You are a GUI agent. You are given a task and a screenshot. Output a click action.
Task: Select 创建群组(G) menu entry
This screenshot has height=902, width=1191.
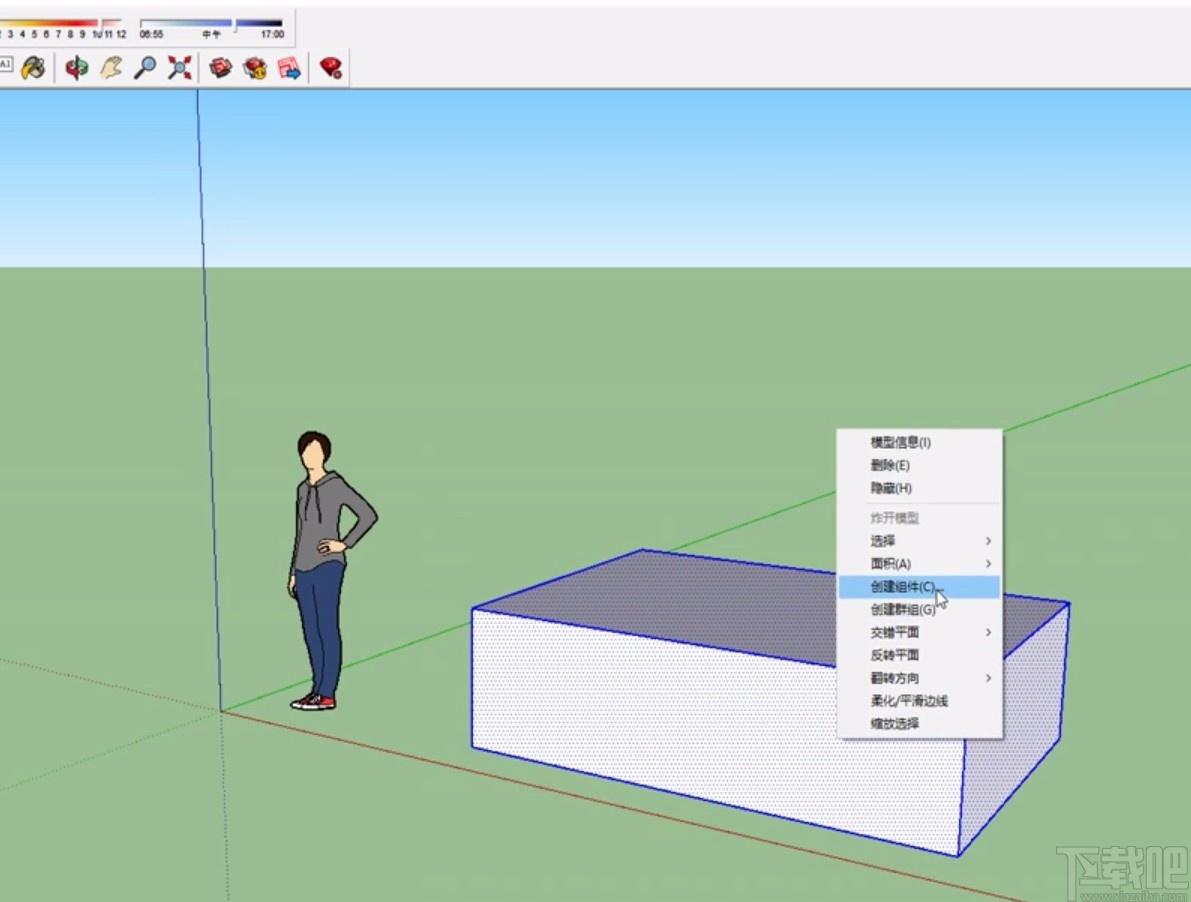coord(897,610)
